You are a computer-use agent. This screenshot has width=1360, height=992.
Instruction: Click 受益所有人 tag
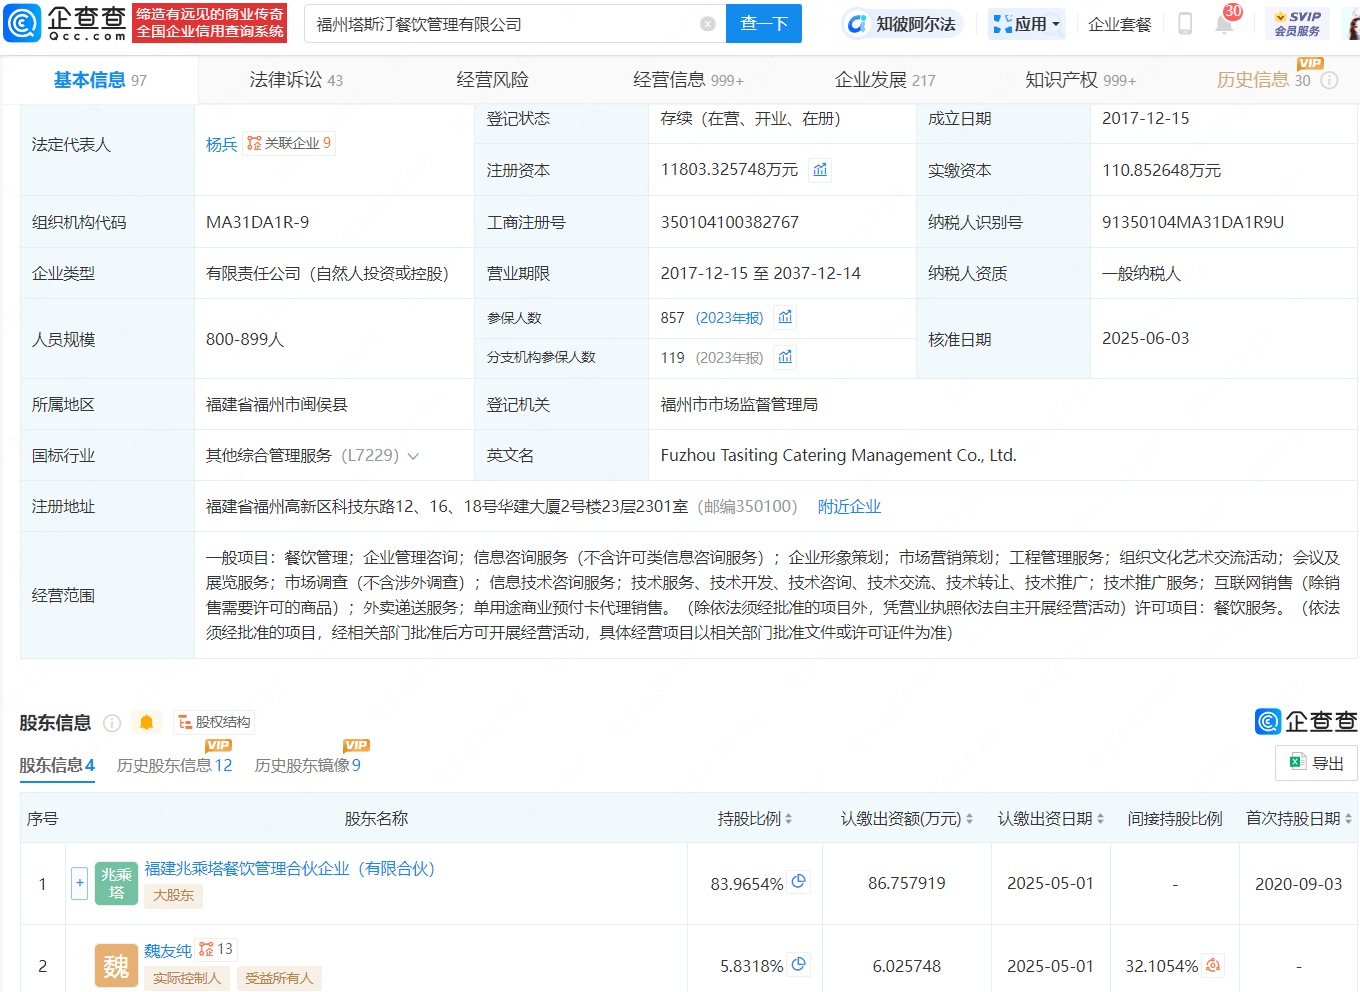(279, 978)
